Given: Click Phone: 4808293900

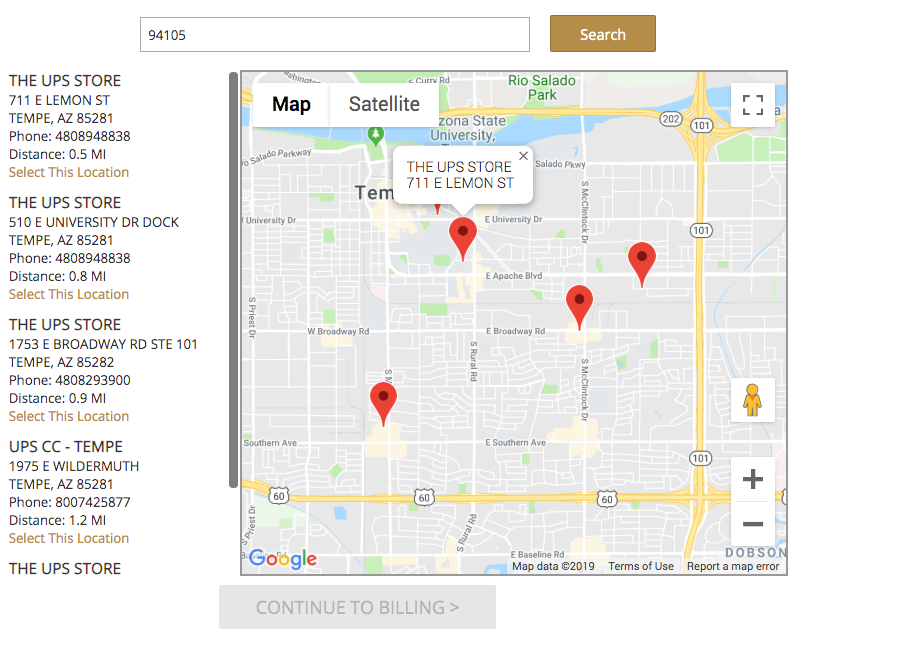Looking at the screenshot, I should [x=70, y=380].
